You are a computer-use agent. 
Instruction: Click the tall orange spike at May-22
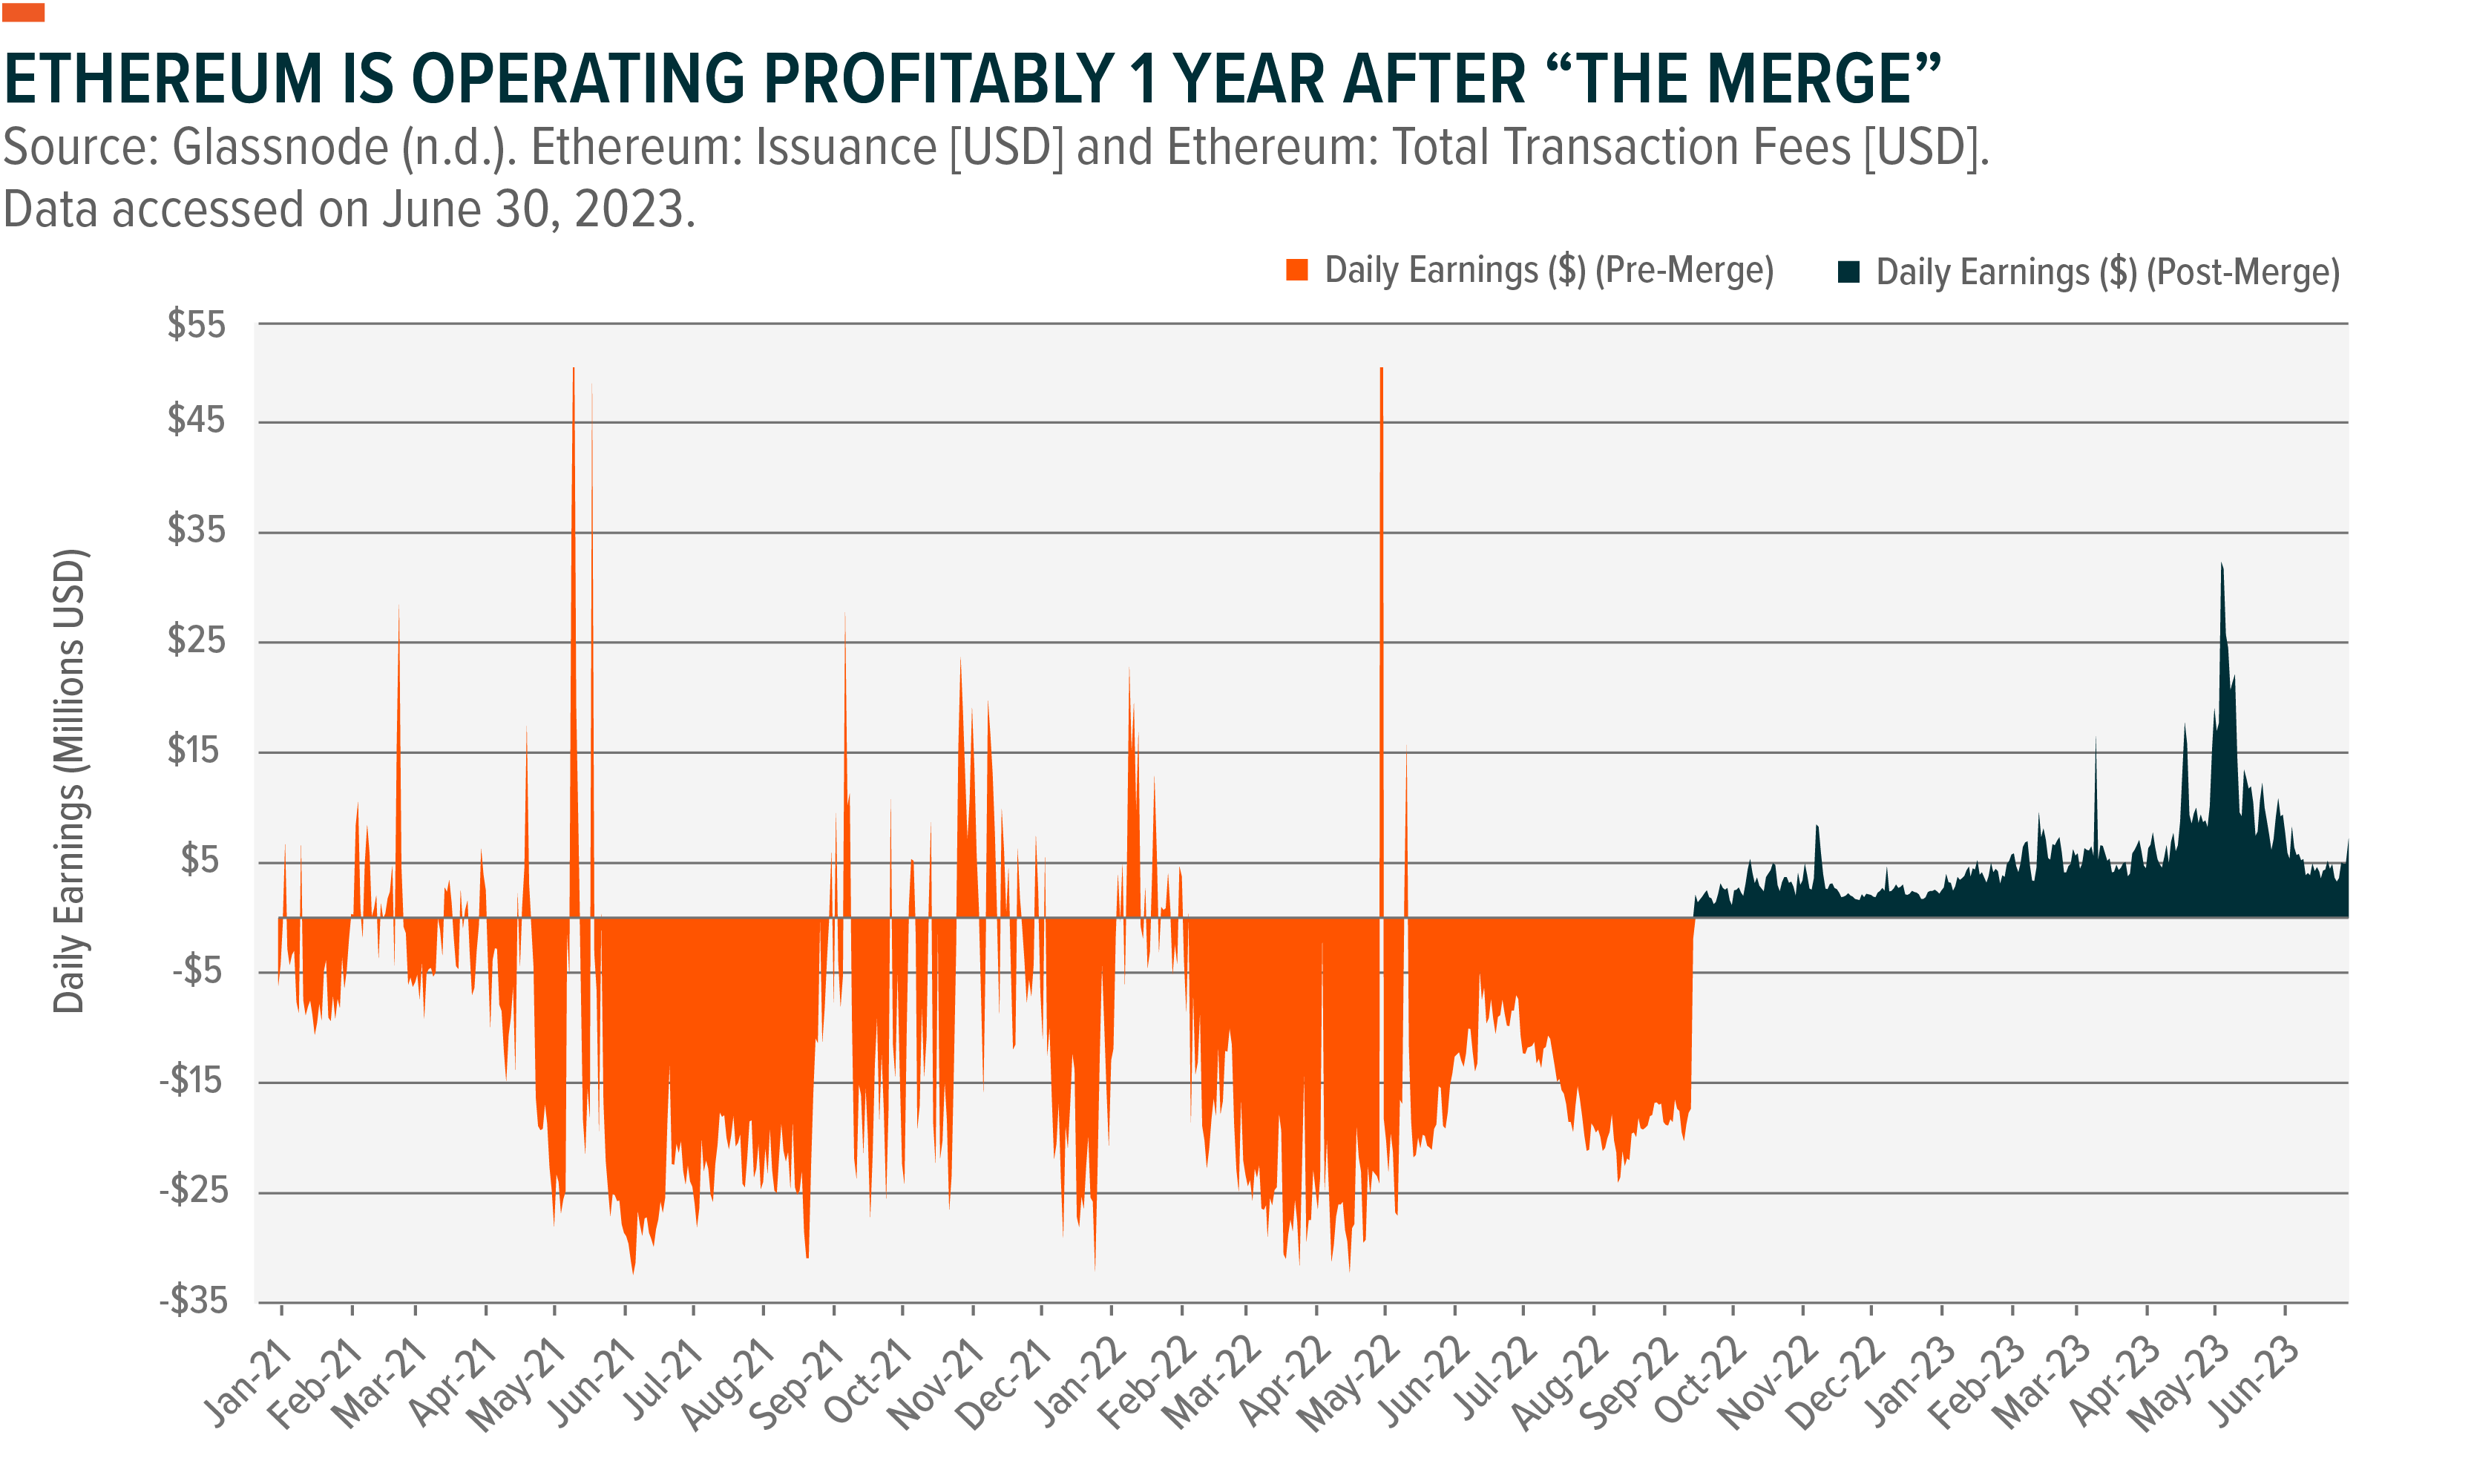(x=1381, y=640)
